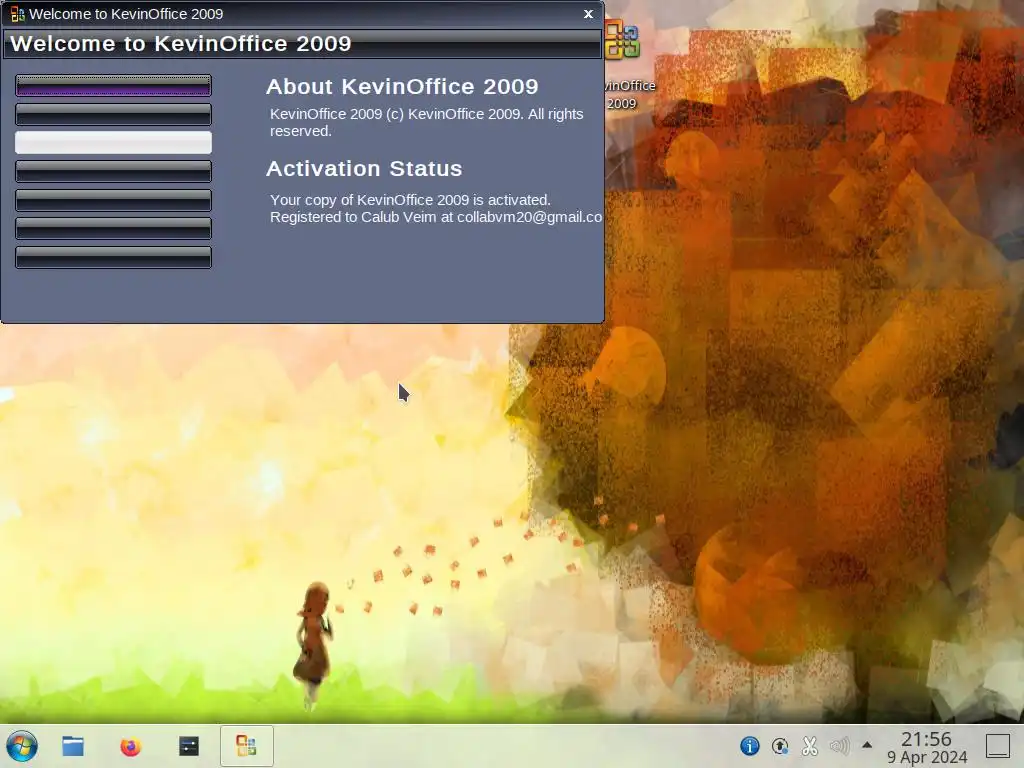
Task: Click the text 'Your copy of KevinOffice 2009 is activated.'
Action: click(411, 200)
